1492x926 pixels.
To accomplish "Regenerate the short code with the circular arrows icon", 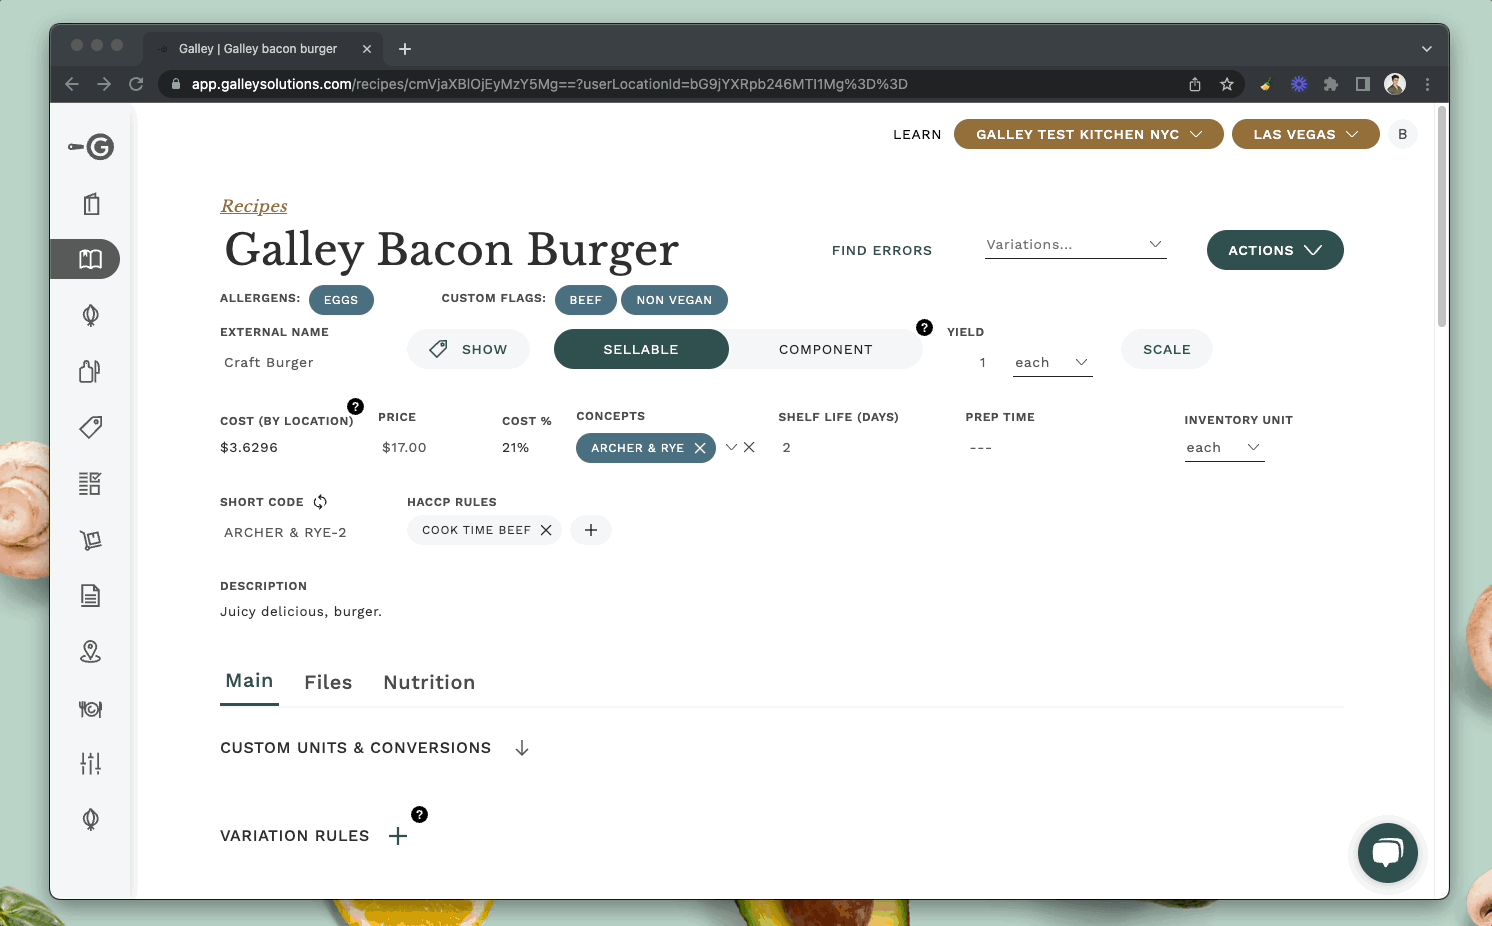I will (320, 501).
